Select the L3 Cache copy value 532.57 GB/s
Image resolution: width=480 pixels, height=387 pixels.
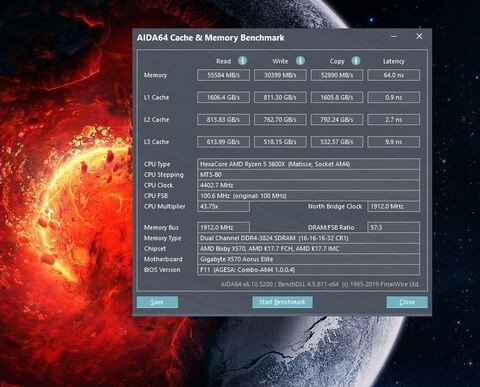(x=337, y=142)
